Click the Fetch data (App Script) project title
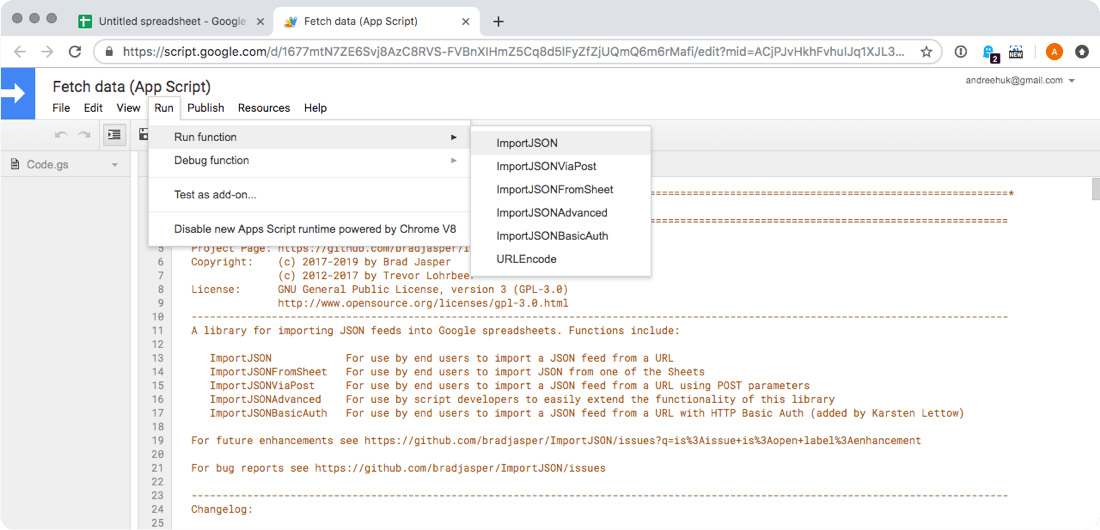 click(131, 87)
